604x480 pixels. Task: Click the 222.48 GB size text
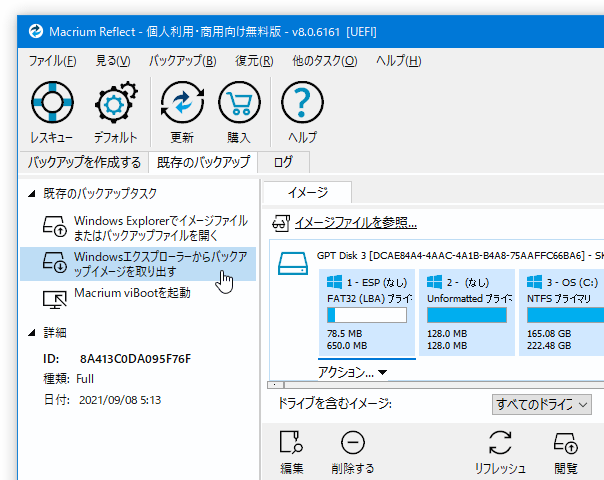coord(549,346)
